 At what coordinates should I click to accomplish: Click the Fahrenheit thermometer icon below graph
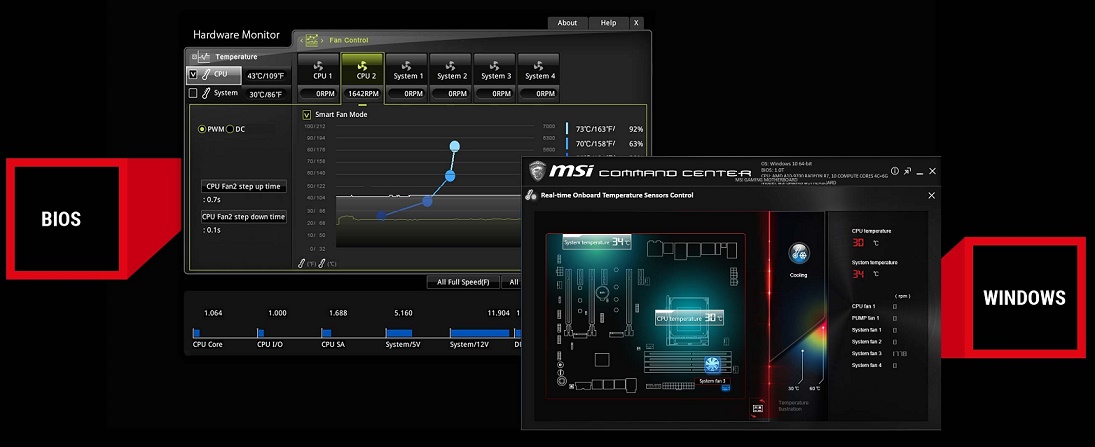click(304, 264)
